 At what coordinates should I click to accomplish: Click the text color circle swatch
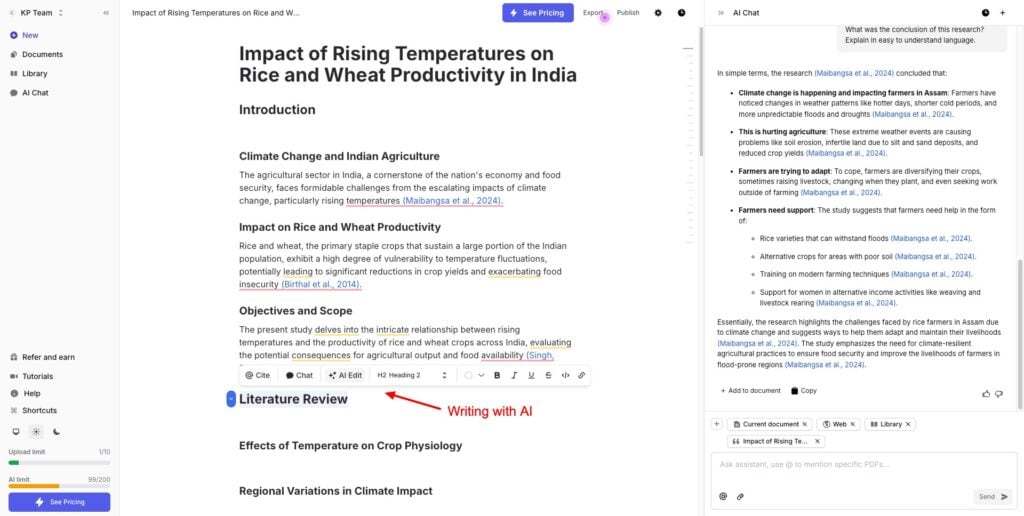click(467, 375)
